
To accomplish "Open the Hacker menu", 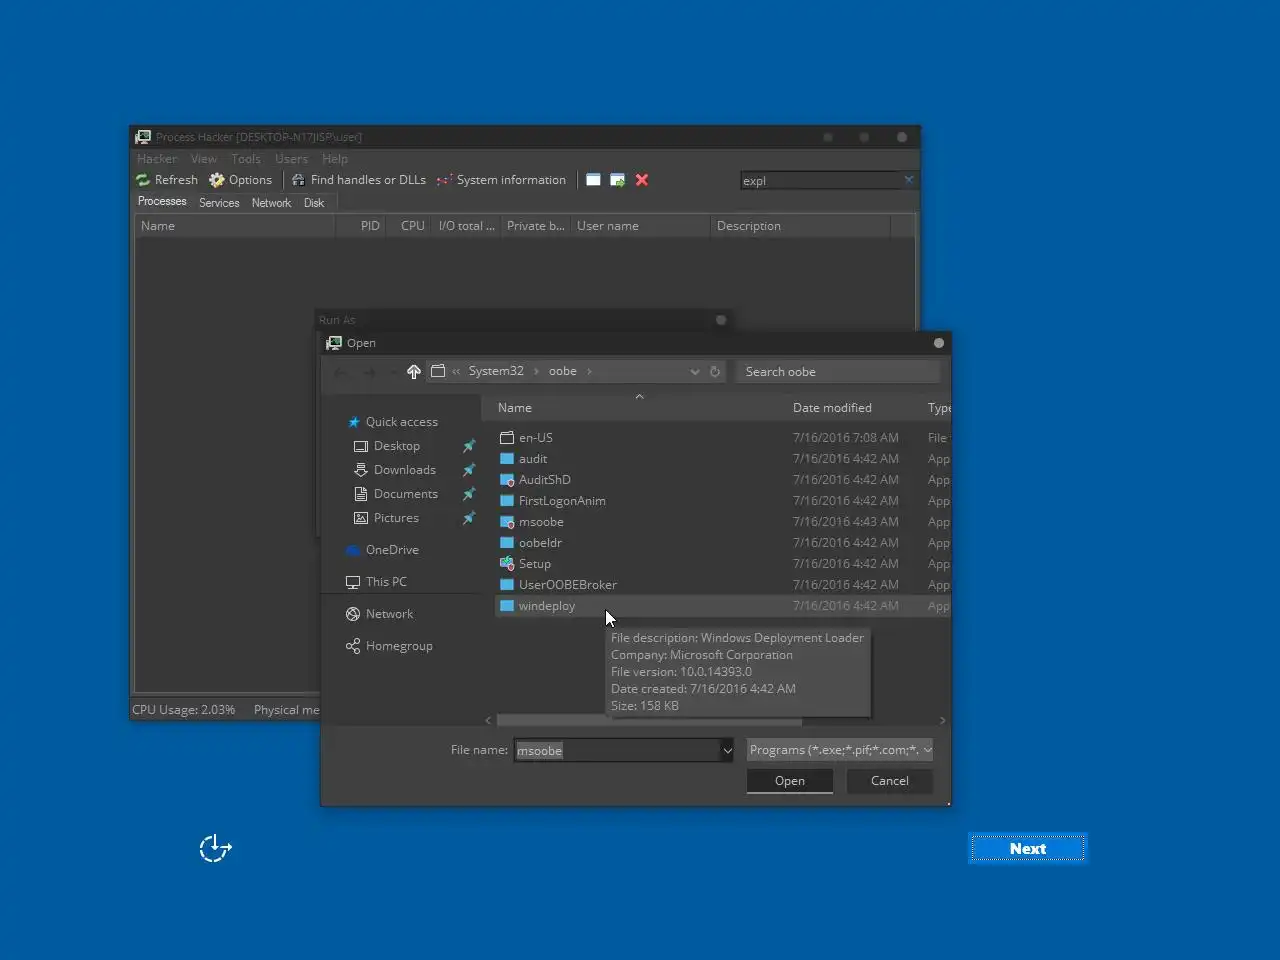I will [x=157, y=159].
